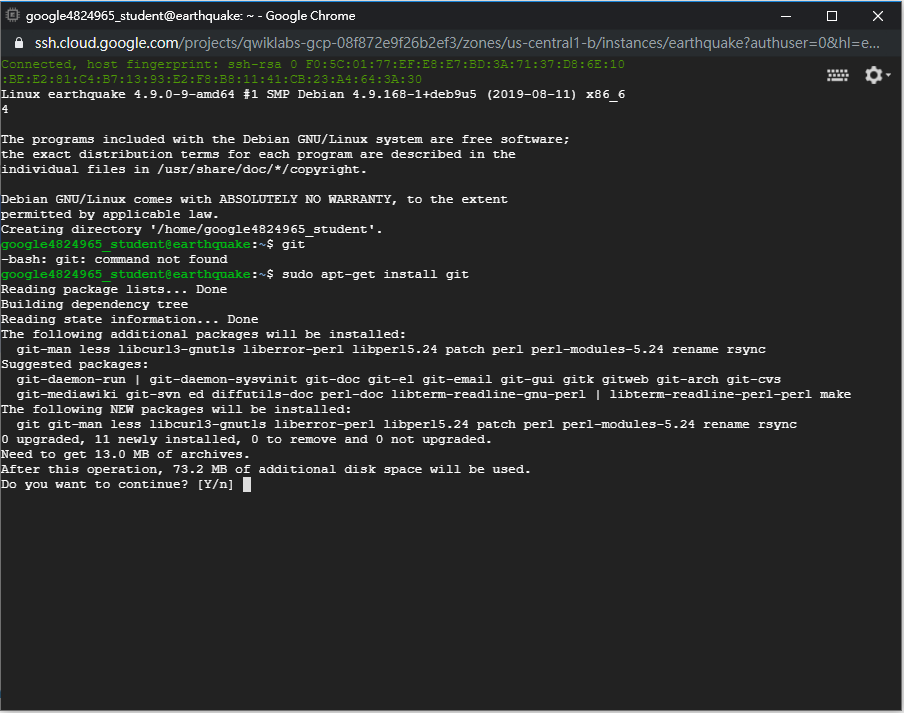Close the Chrome SSH window
This screenshot has height=713, width=904.
click(x=877, y=16)
